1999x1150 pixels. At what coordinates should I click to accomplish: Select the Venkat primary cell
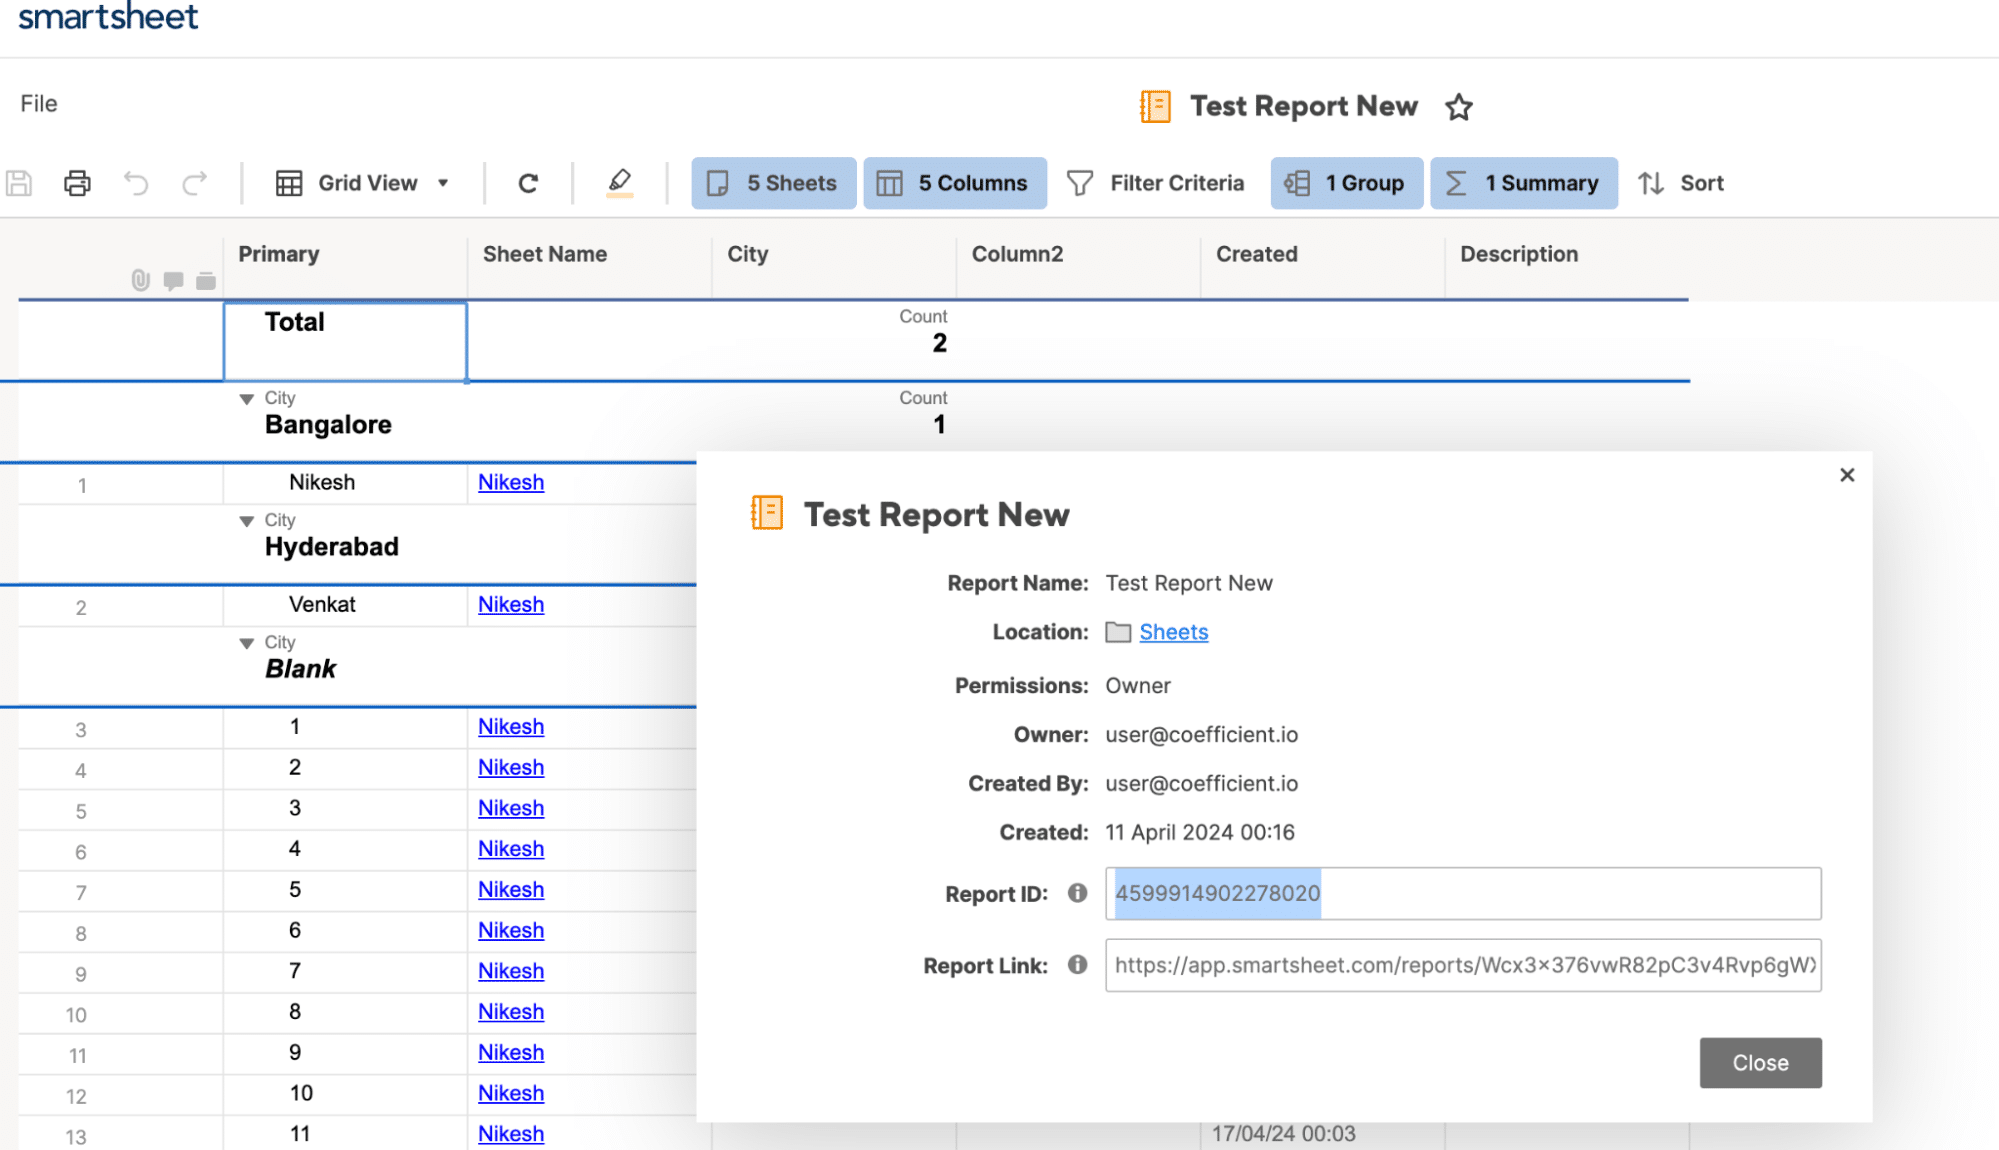tap(345, 604)
